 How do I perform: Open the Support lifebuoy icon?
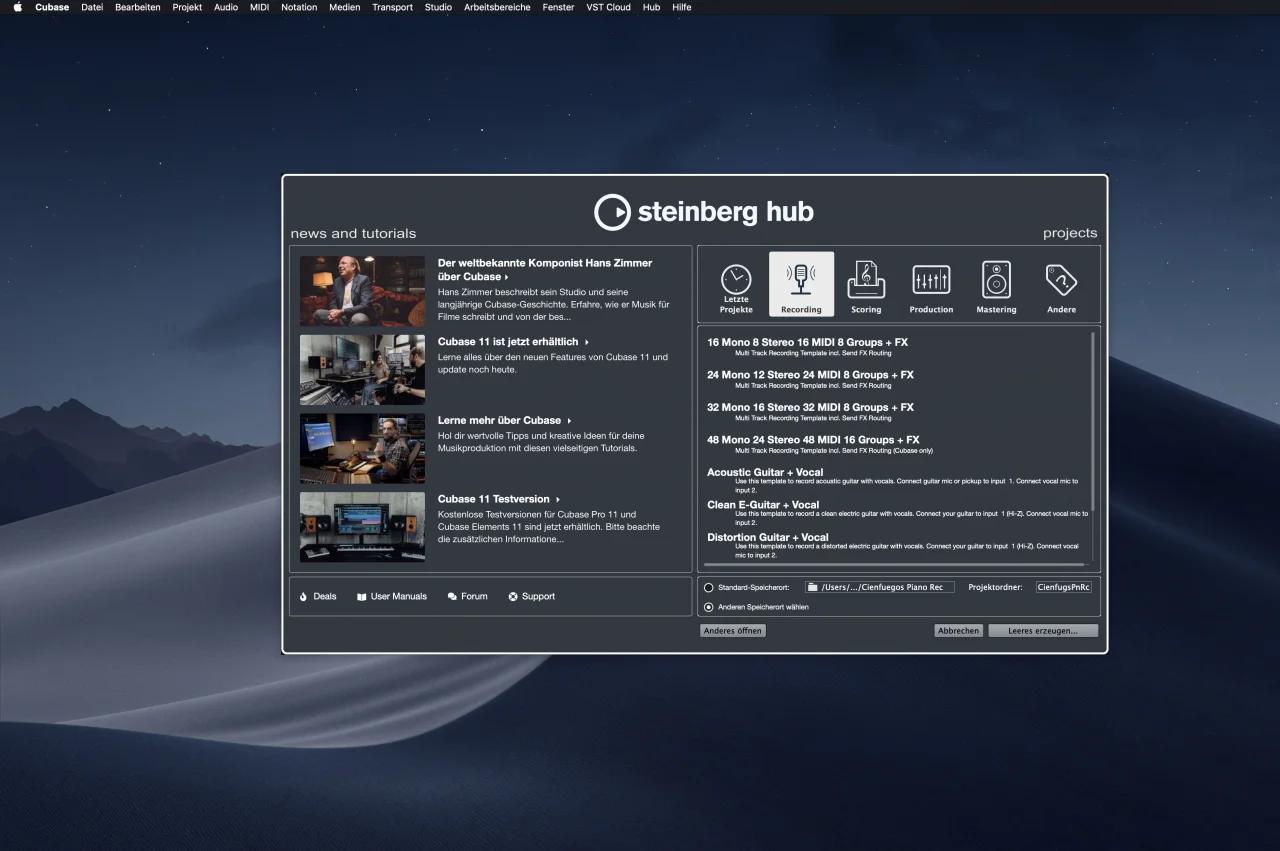[x=513, y=597]
